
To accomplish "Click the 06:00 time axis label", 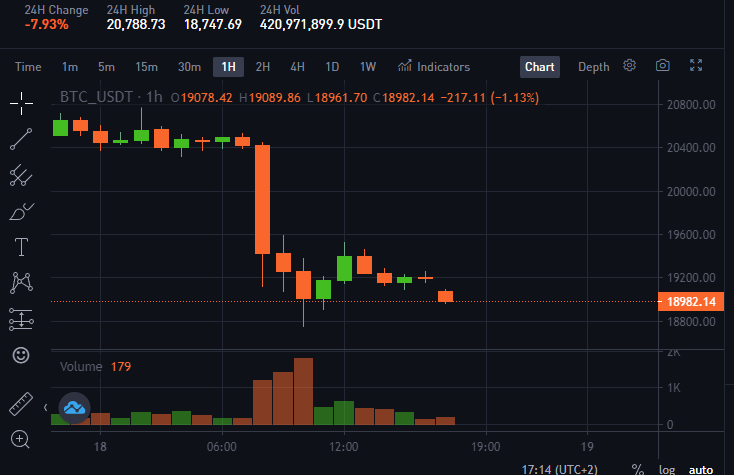I will point(222,447).
